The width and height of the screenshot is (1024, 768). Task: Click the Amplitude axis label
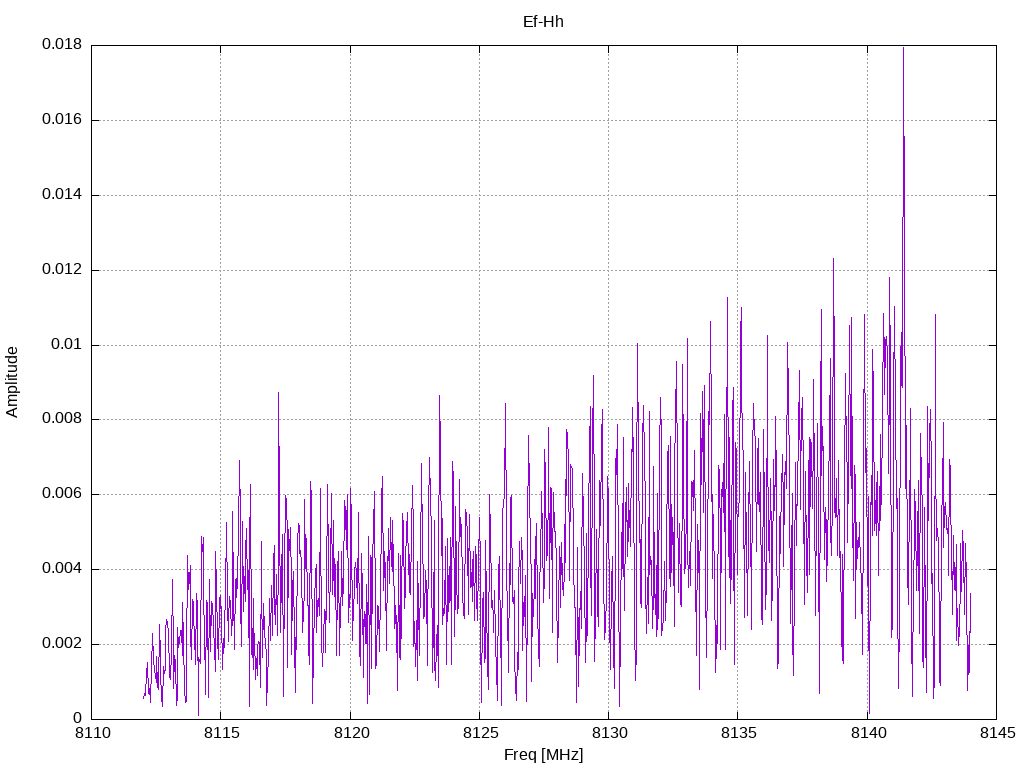[12, 382]
